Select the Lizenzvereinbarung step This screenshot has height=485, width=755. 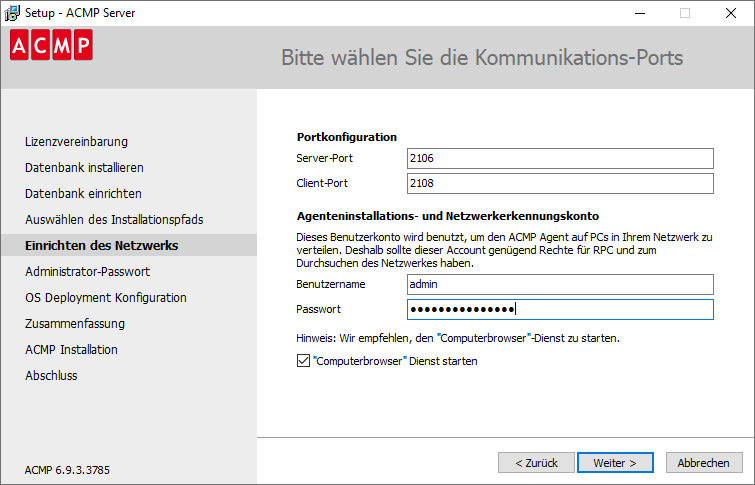tap(77, 142)
